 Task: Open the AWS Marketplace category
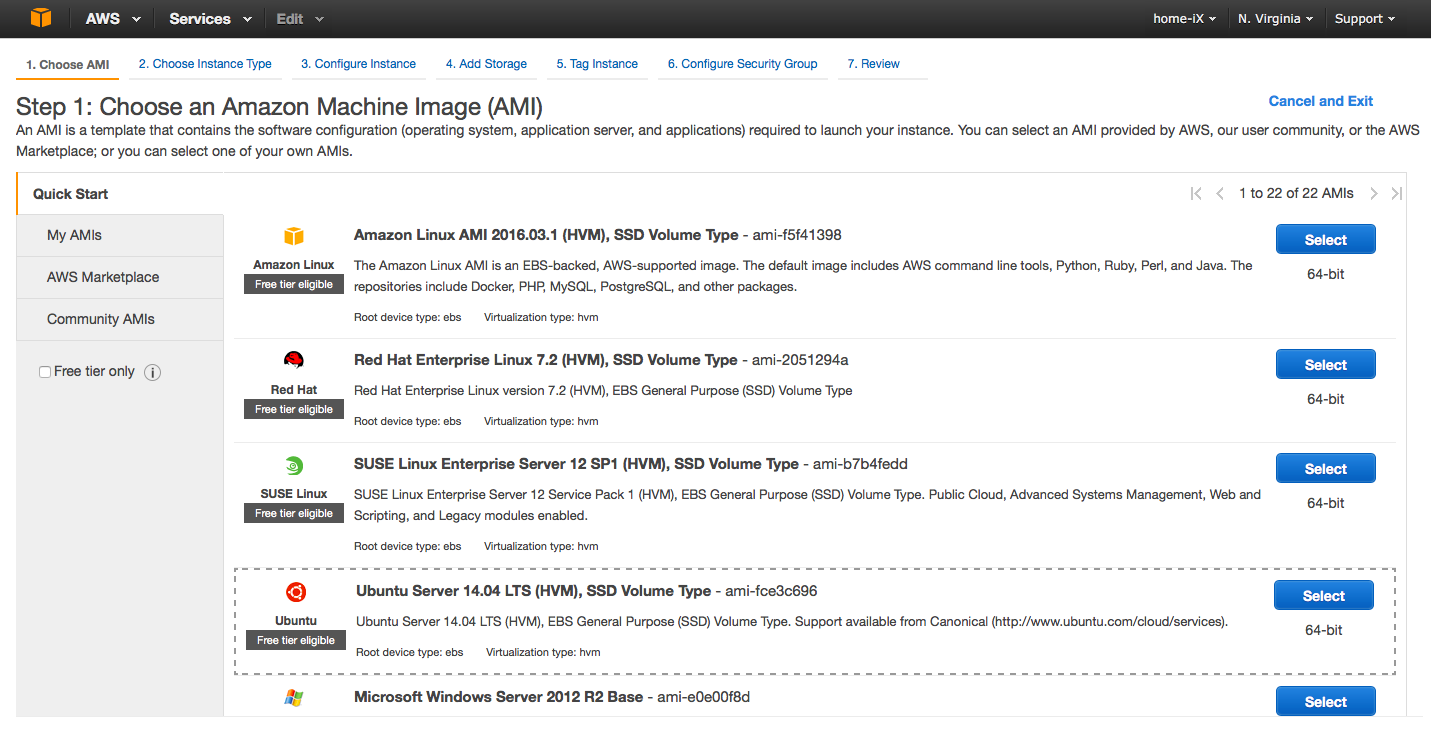point(120,277)
